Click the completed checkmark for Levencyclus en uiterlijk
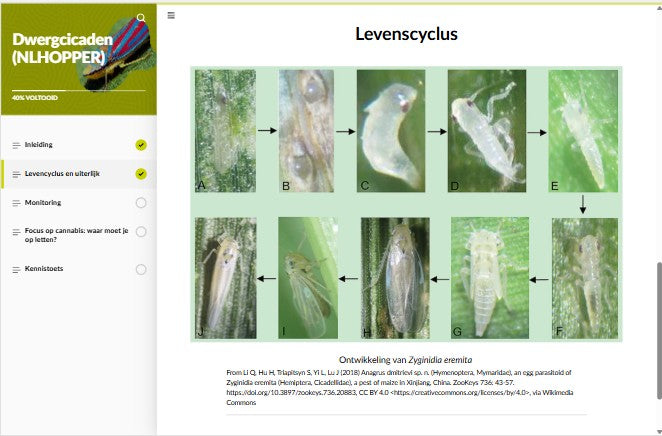Screen dimensions: 662x436 click(141, 174)
